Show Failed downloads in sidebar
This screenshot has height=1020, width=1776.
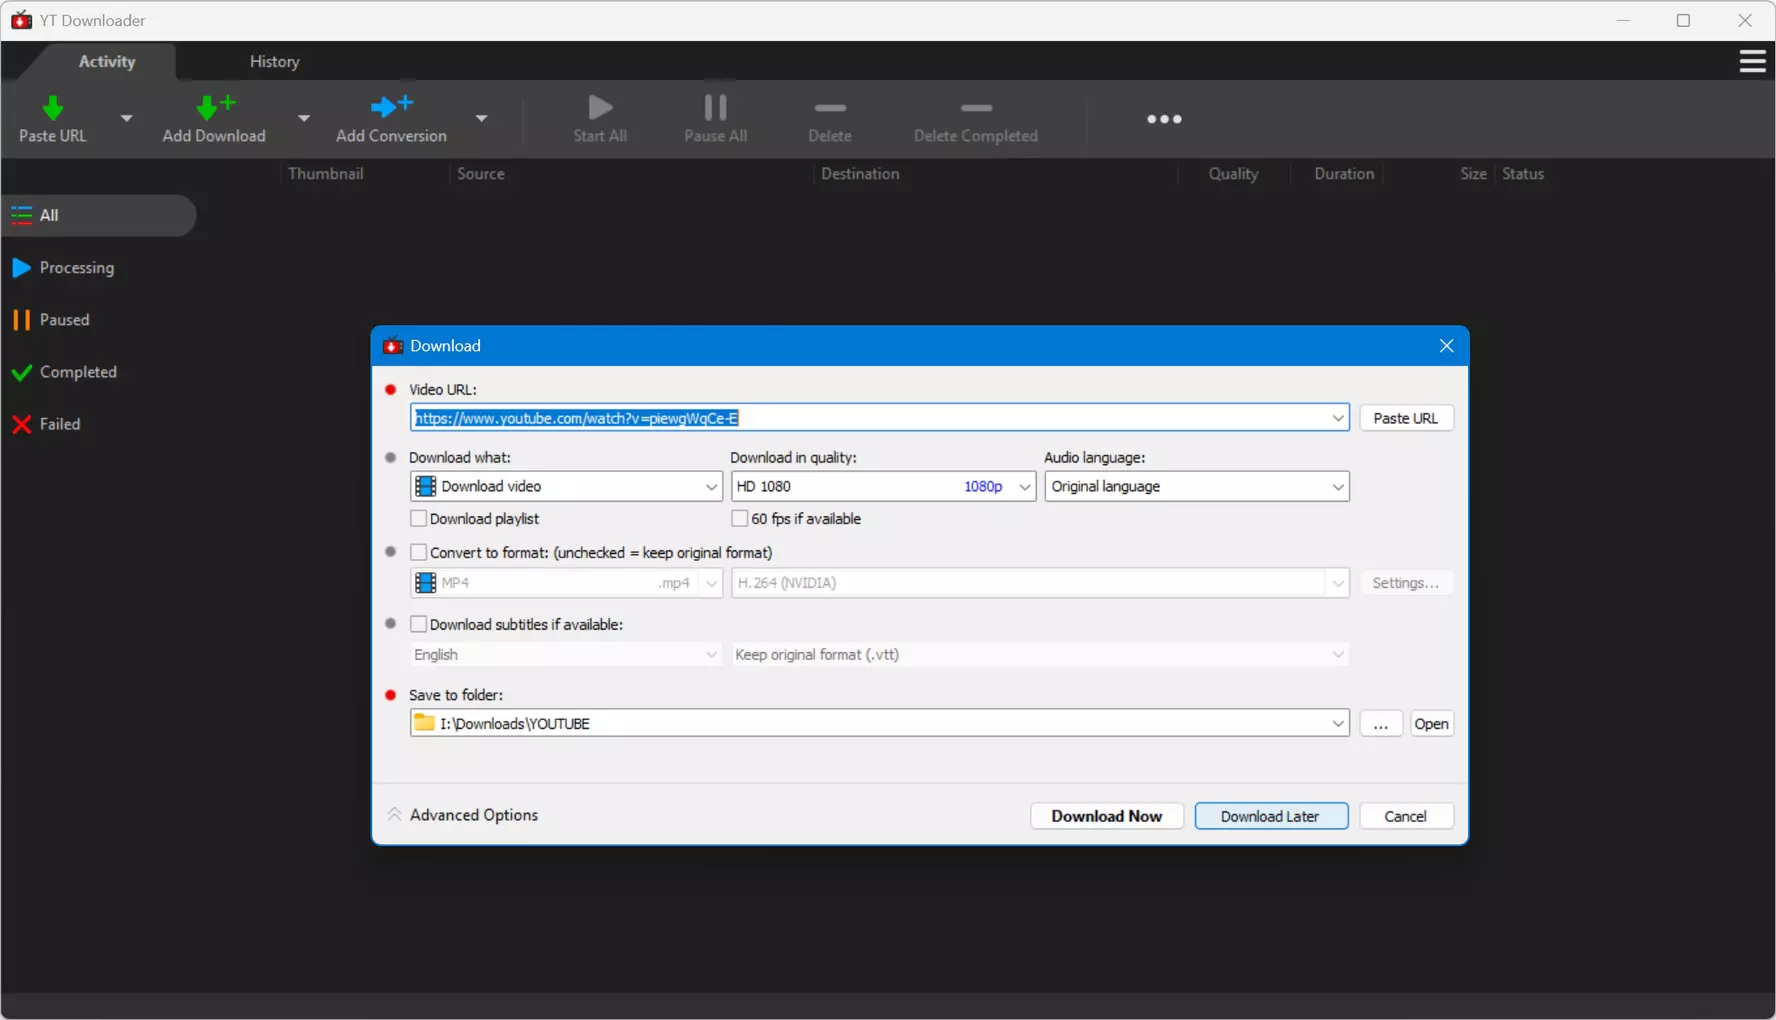[x=60, y=424]
